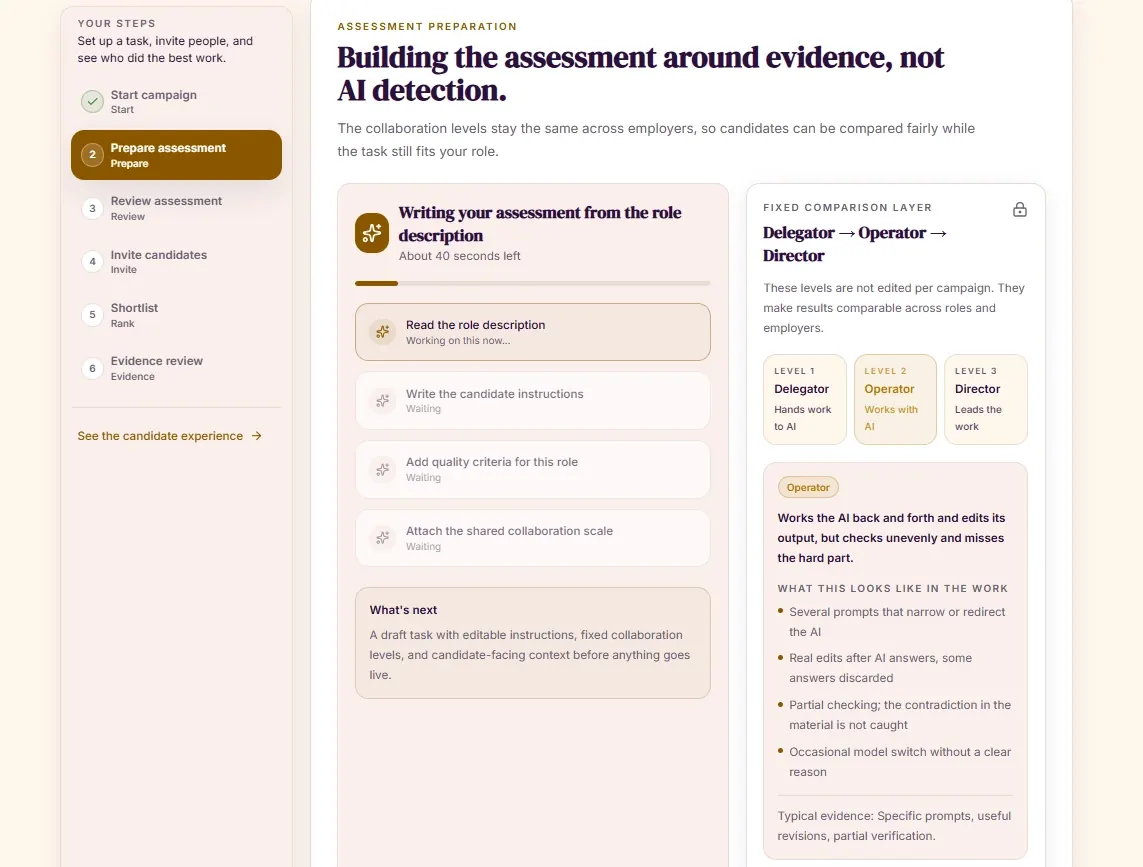1143x867 pixels.
Task: Click the sparkle icon on Attach the shared collaboration scale
Action: point(382,538)
